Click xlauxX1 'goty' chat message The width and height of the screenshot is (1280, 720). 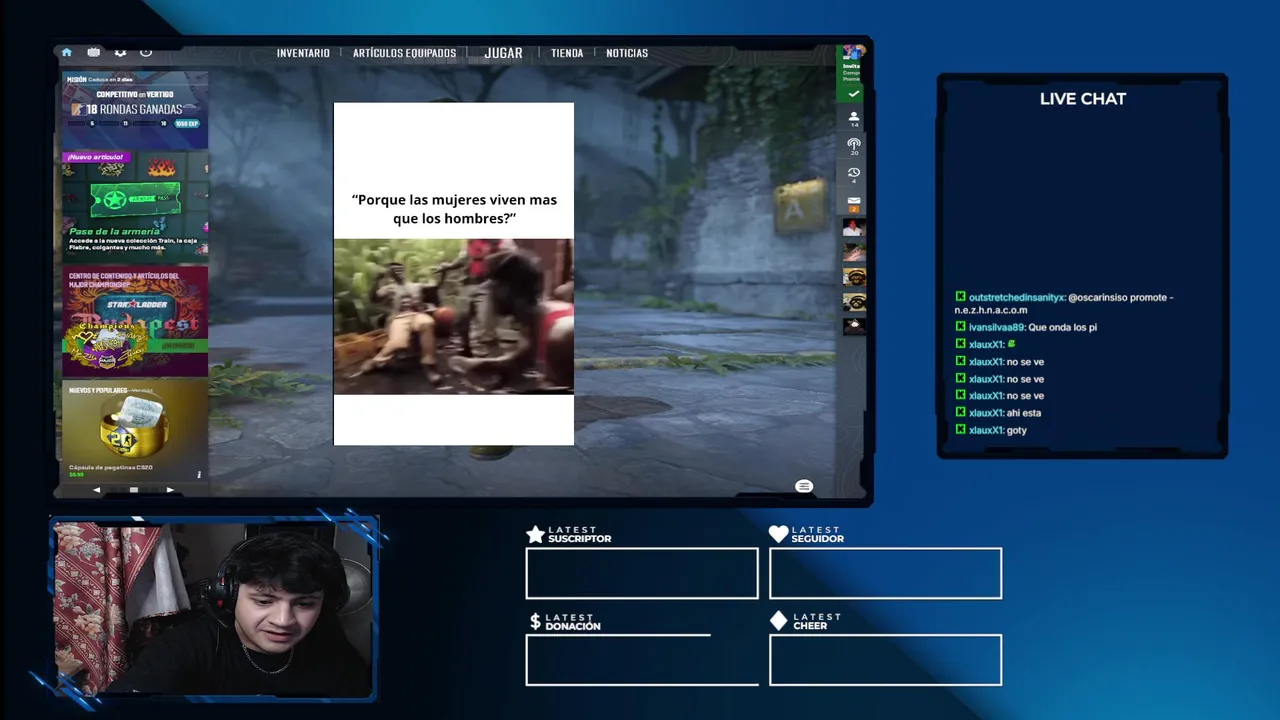pyautogui.click(x=991, y=430)
